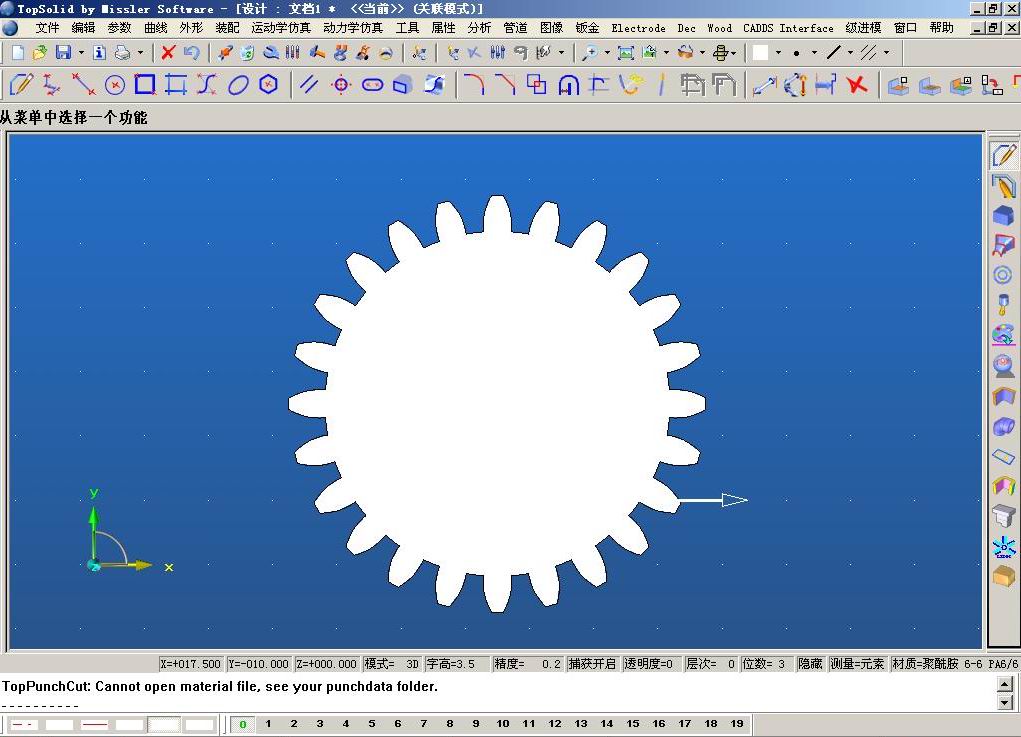Open the Electrode menu
The height and width of the screenshot is (737, 1021).
[638, 28]
